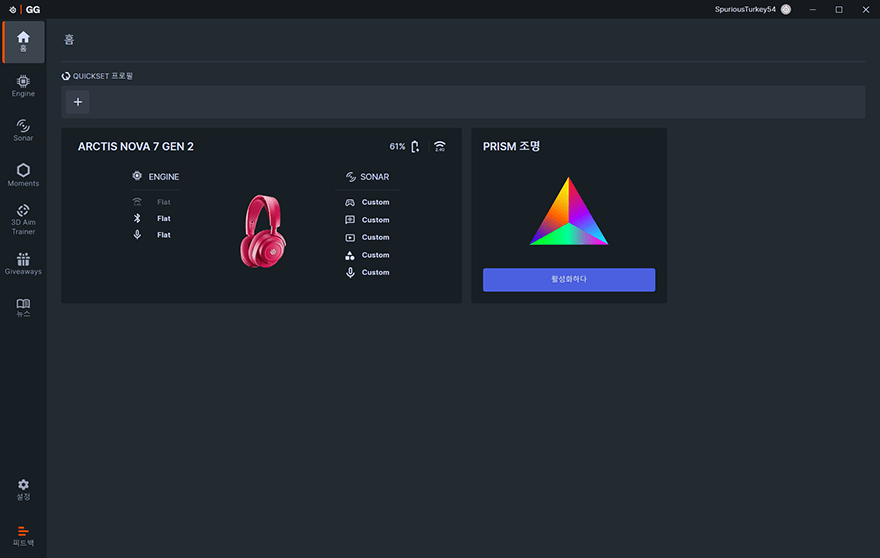Click the headset battery icon

(x=415, y=147)
